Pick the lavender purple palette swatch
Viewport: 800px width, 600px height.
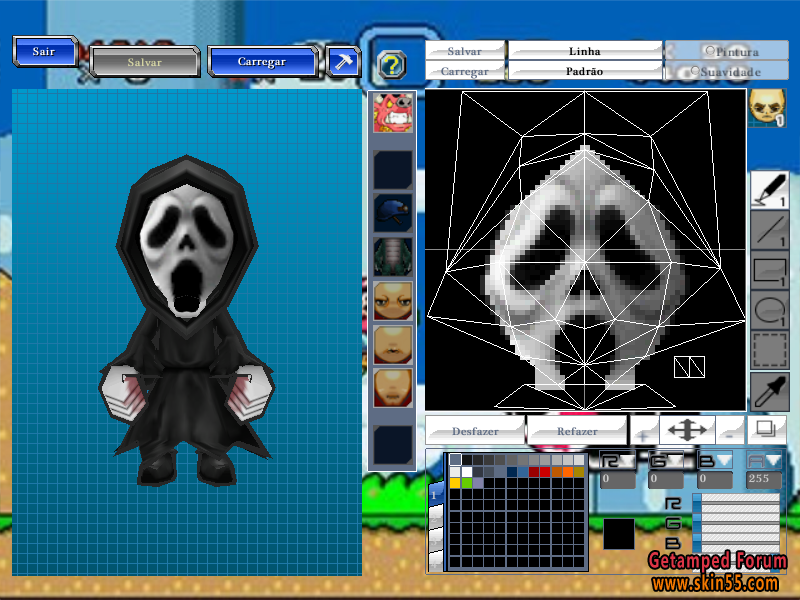(x=478, y=483)
